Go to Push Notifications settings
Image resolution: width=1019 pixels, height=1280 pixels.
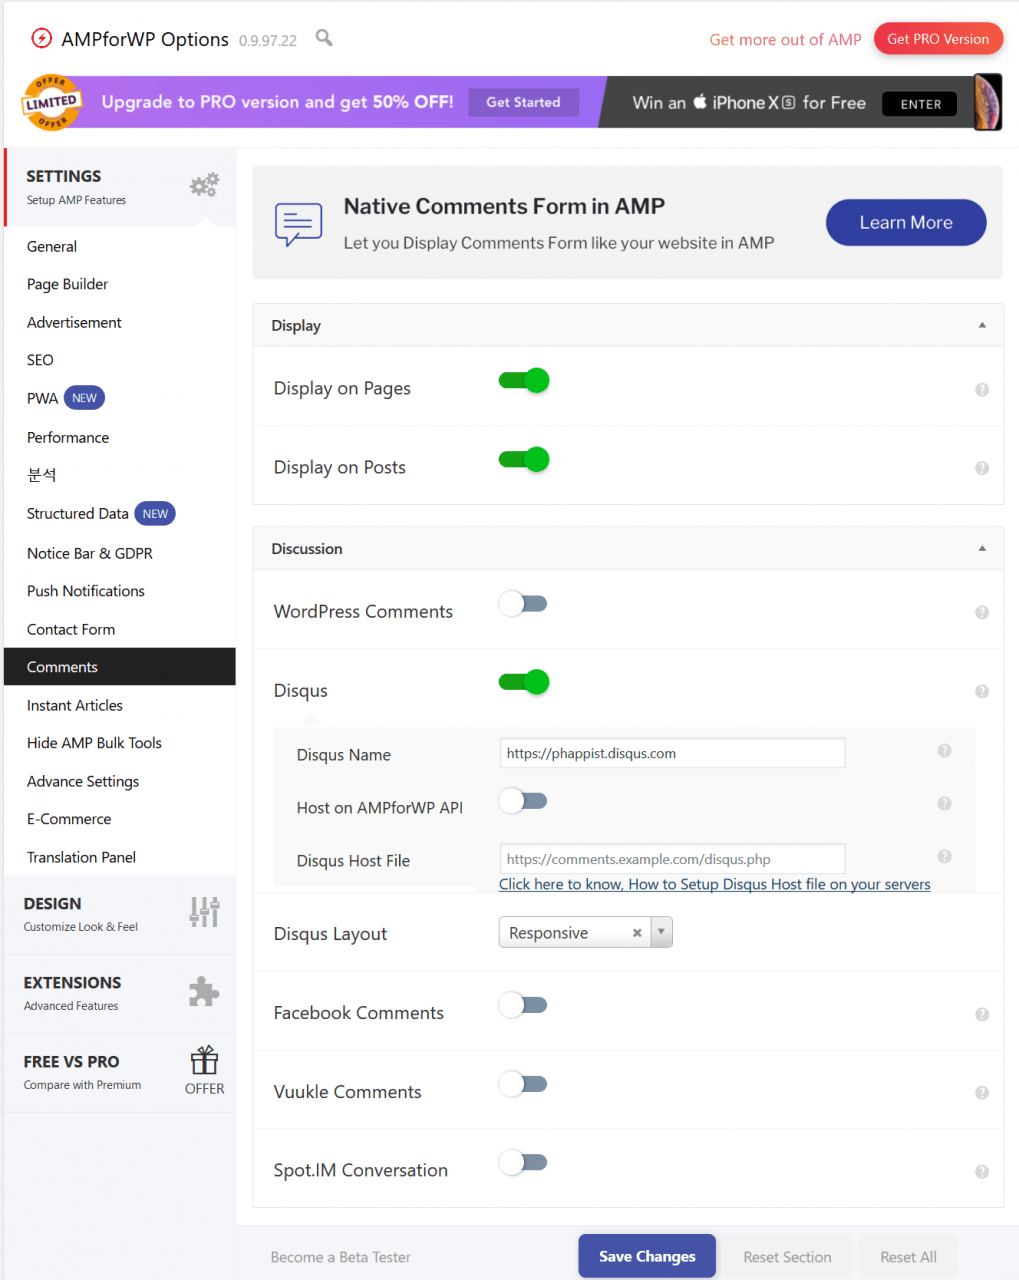[x=86, y=591]
